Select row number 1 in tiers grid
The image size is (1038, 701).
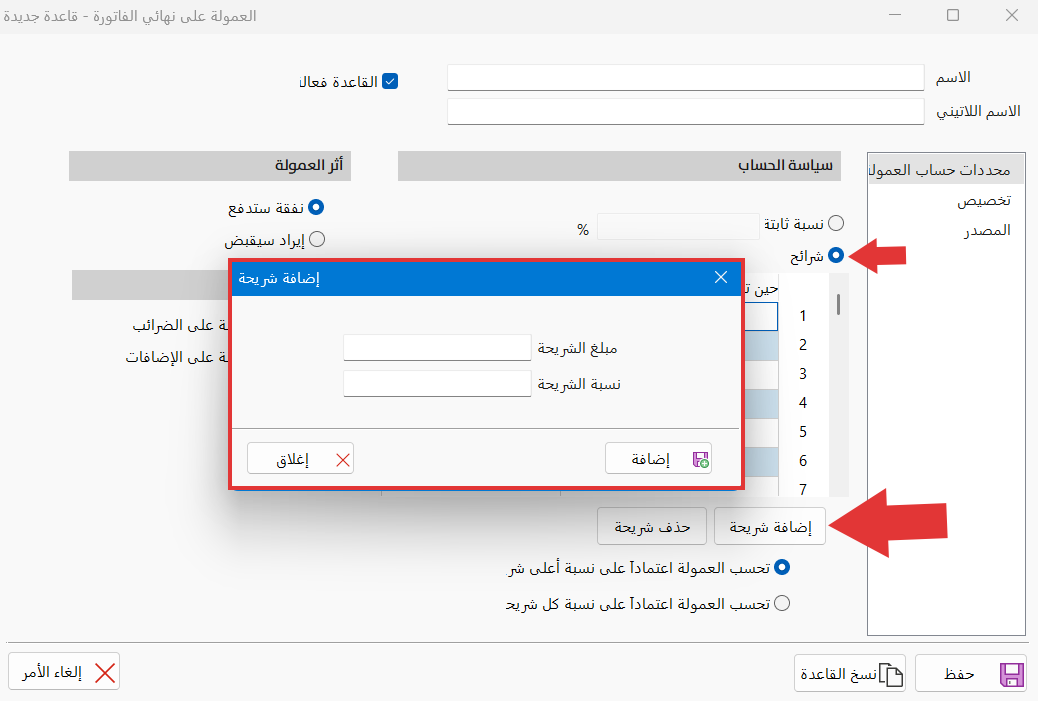[x=803, y=316]
